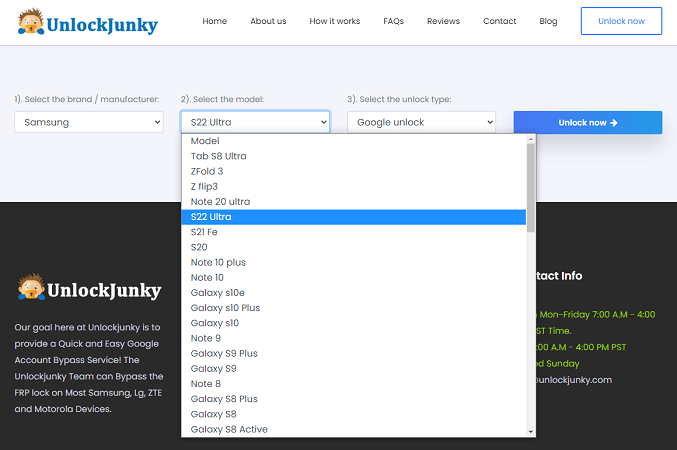This screenshot has width=677, height=450.
Task: Click the model list scrollbar thumb
Action: 531,188
